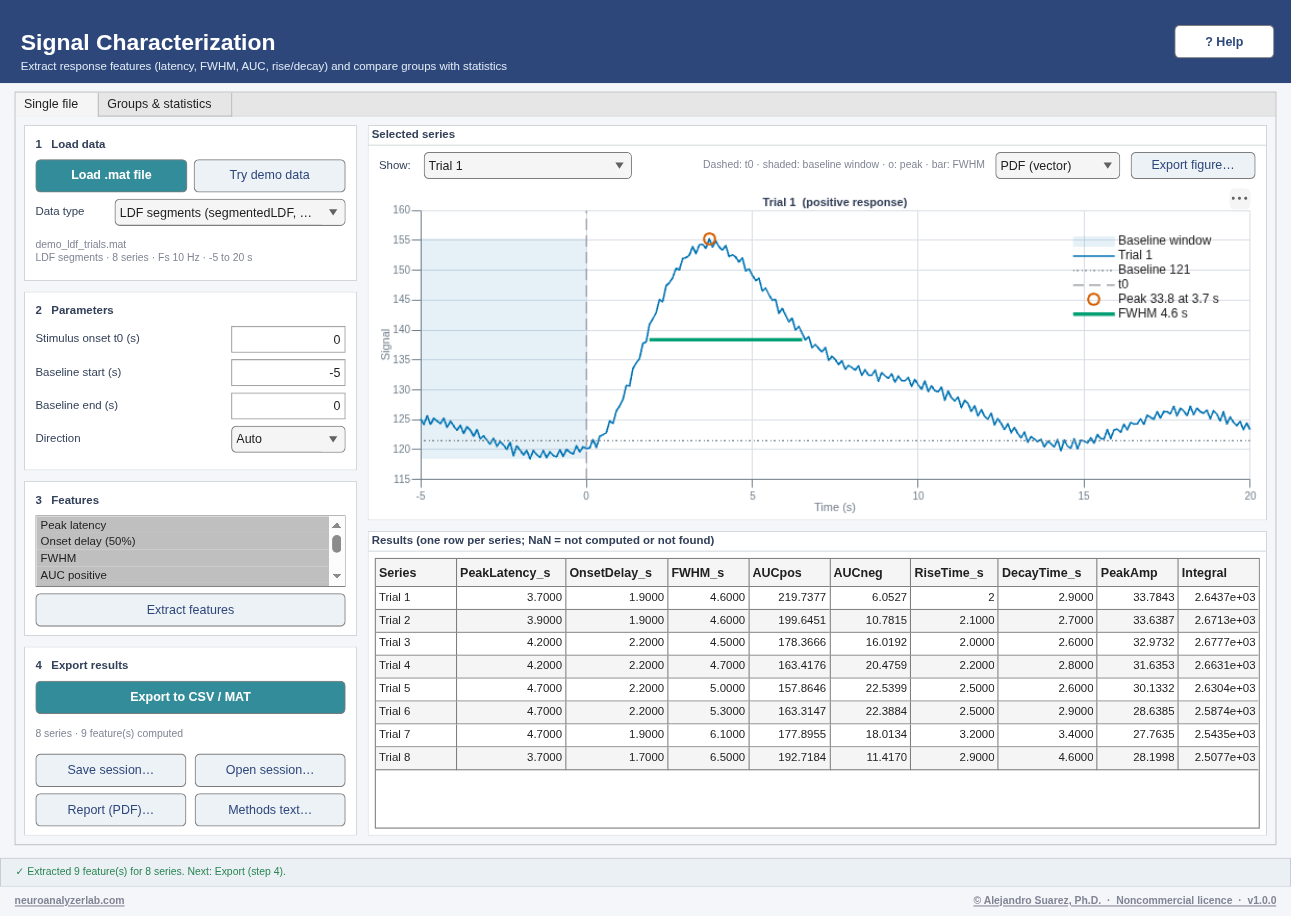
Task: Click the FWHM 4.6 s legend entry
Action: click(x=1130, y=313)
